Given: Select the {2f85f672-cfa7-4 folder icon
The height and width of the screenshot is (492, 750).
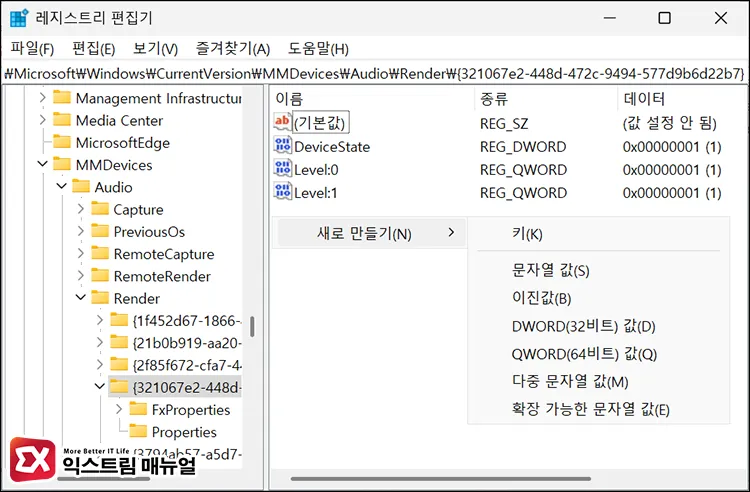Looking at the screenshot, I should (x=119, y=365).
